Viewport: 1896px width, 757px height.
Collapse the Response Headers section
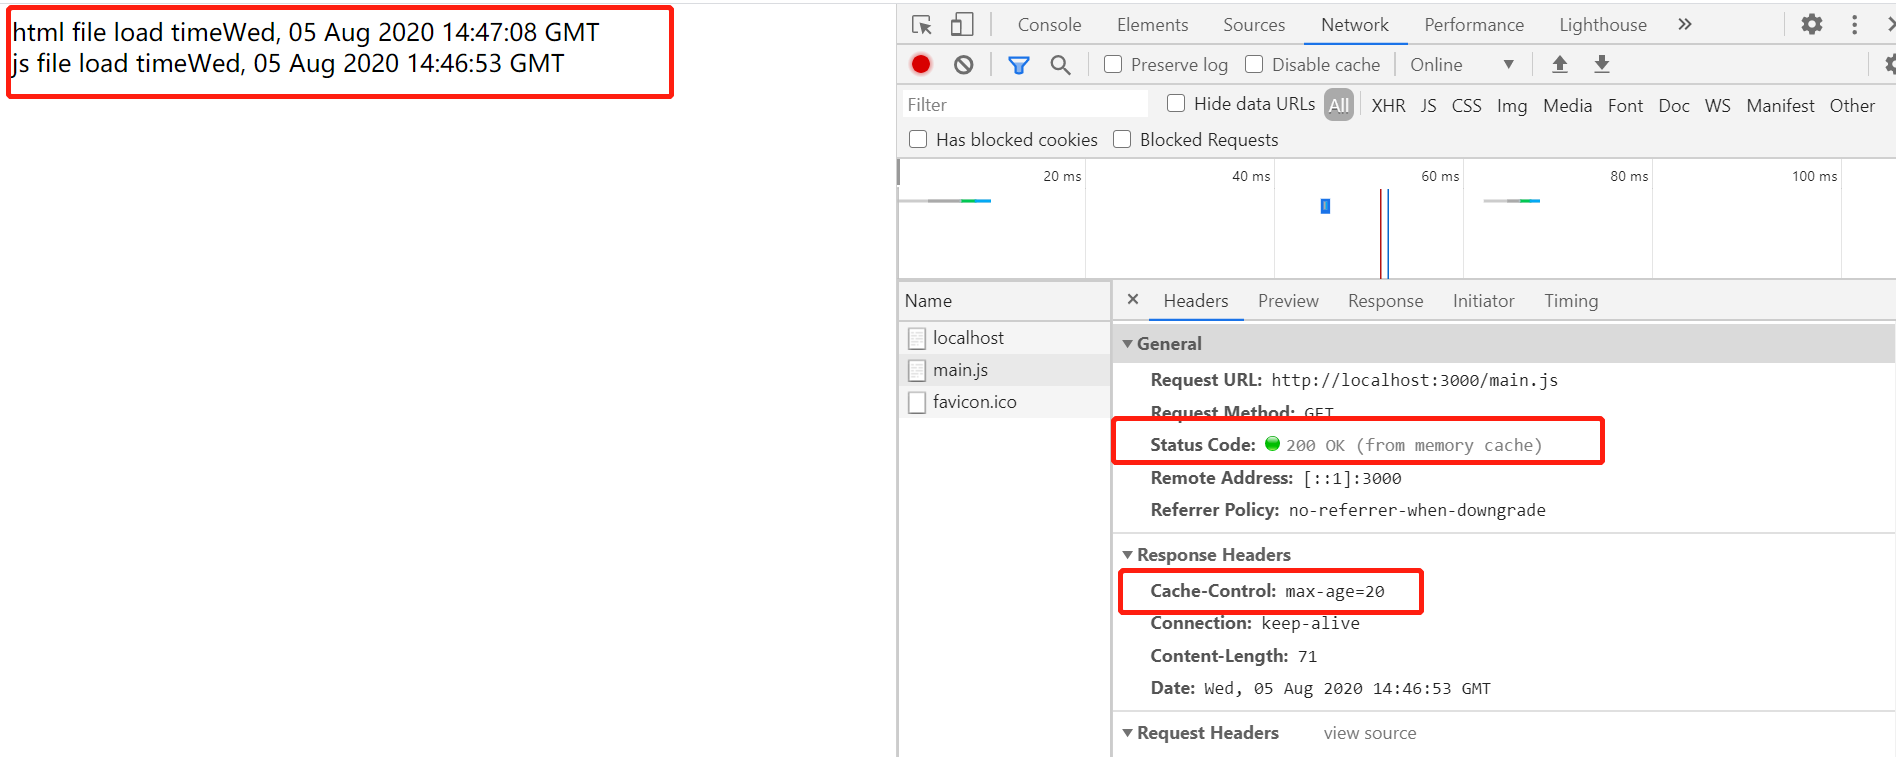pyautogui.click(x=1128, y=555)
